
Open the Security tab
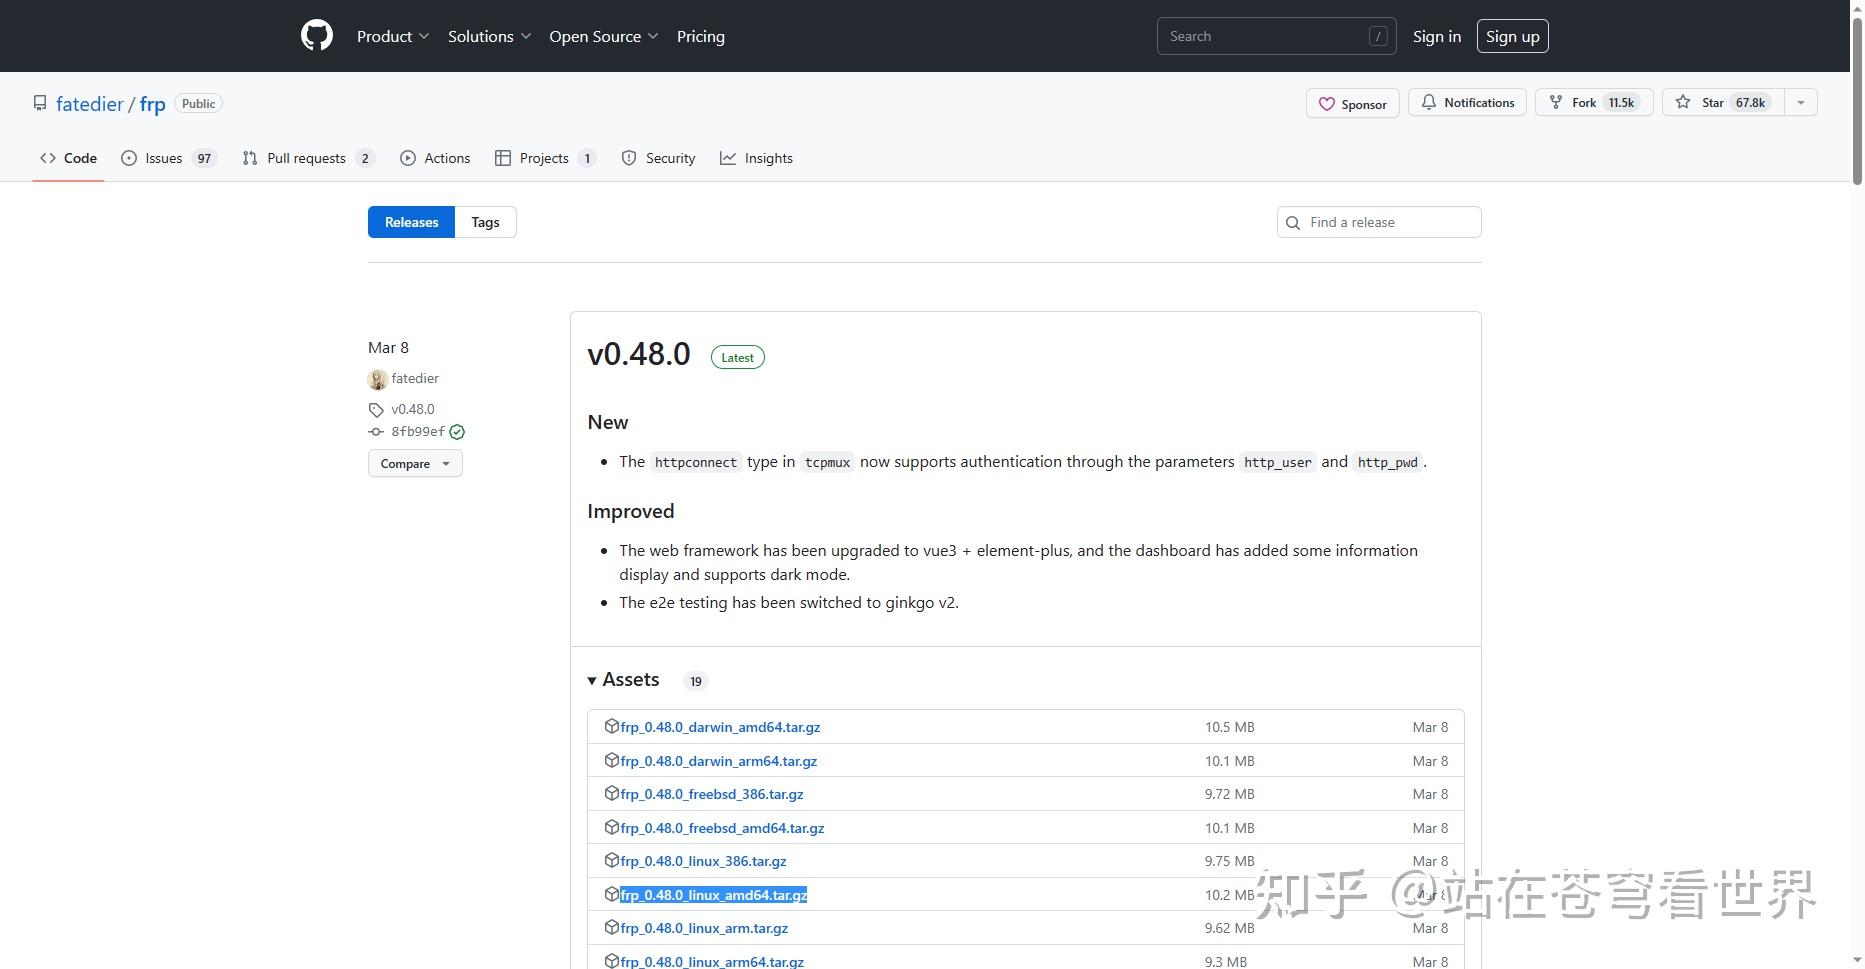(x=658, y=158)
